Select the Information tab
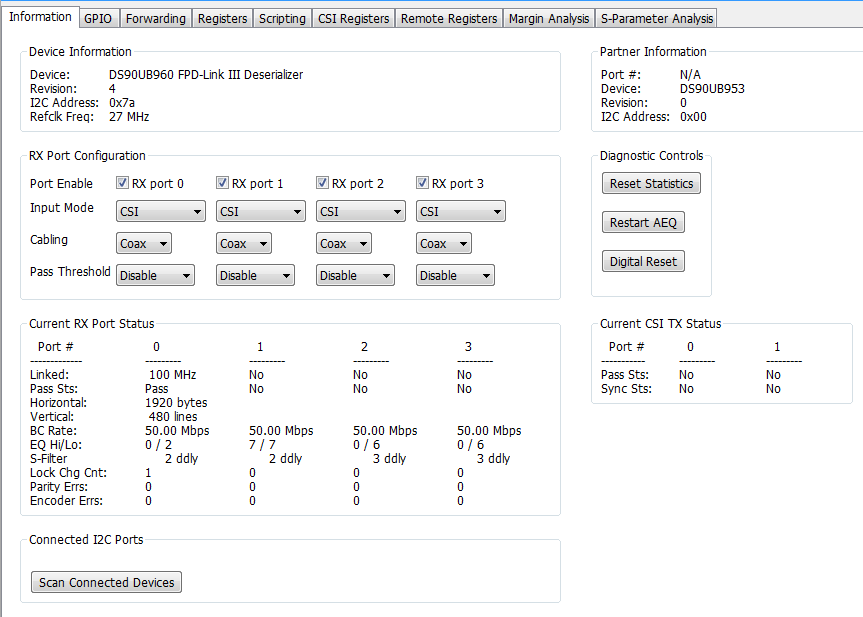Image resolution: width=863 pixels, height=617 pixels. pyautogui.click(x=40, y=17)
